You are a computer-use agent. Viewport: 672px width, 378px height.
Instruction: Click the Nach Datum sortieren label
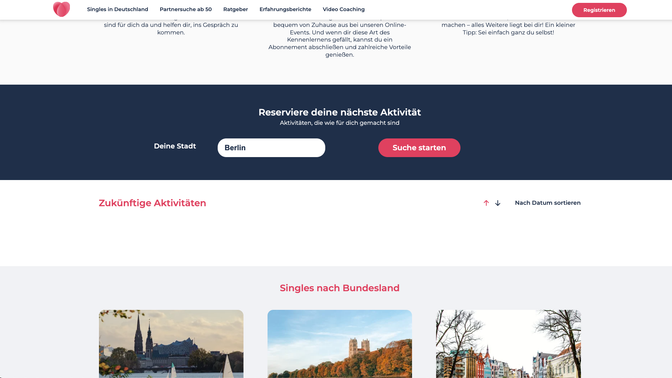548,203
